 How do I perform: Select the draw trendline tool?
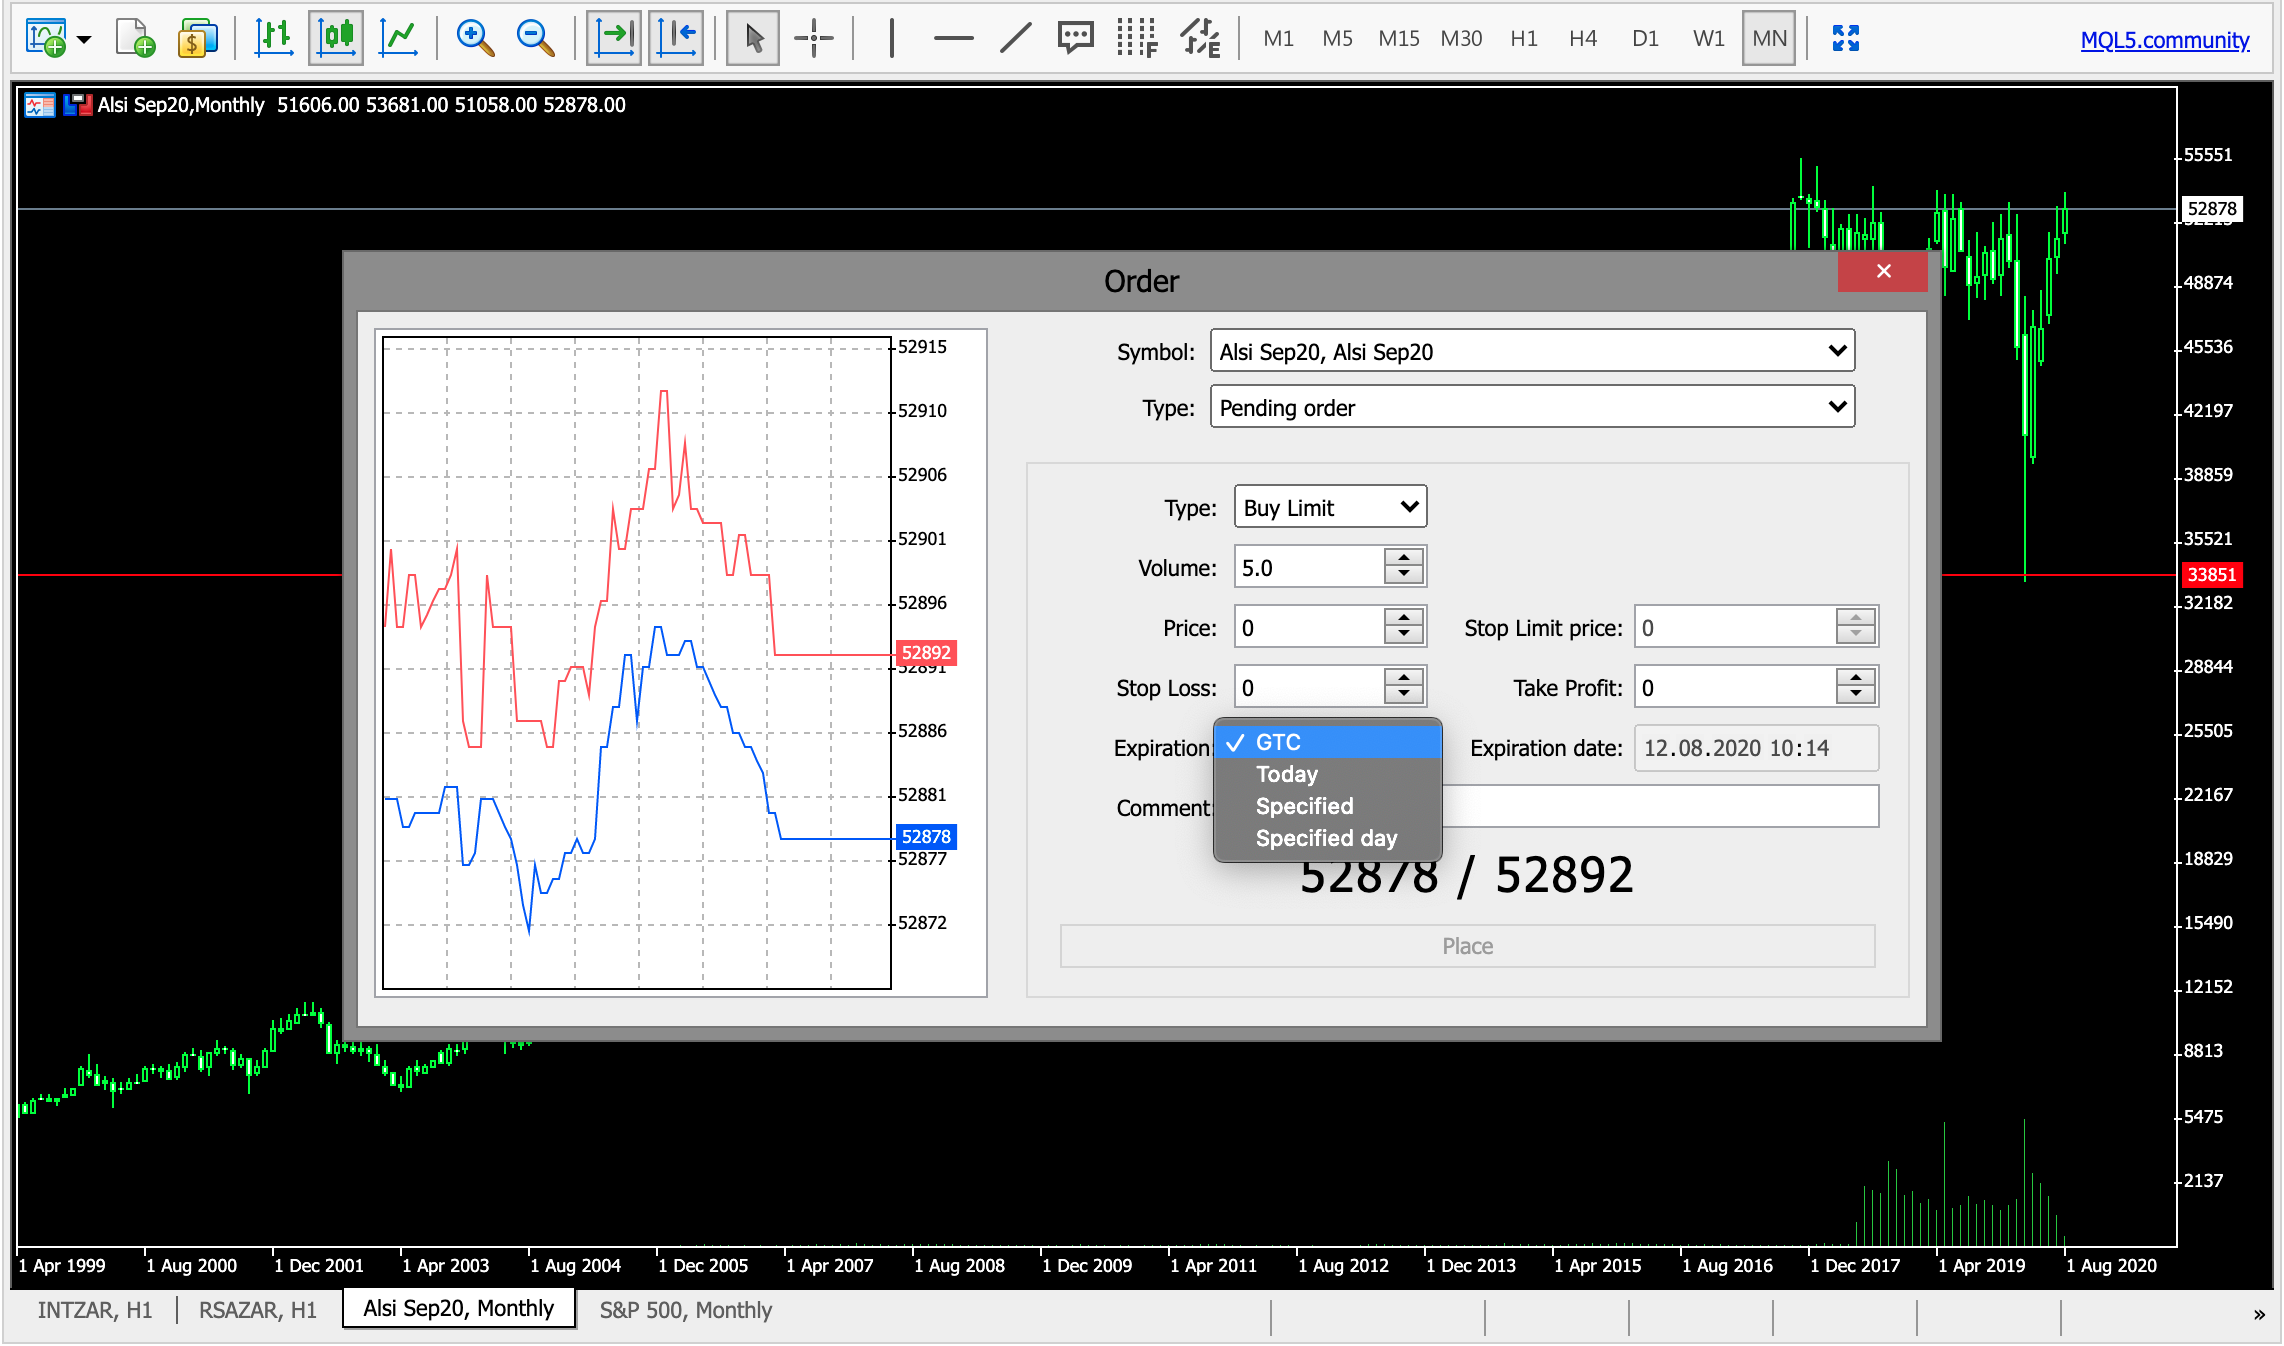1014,39
